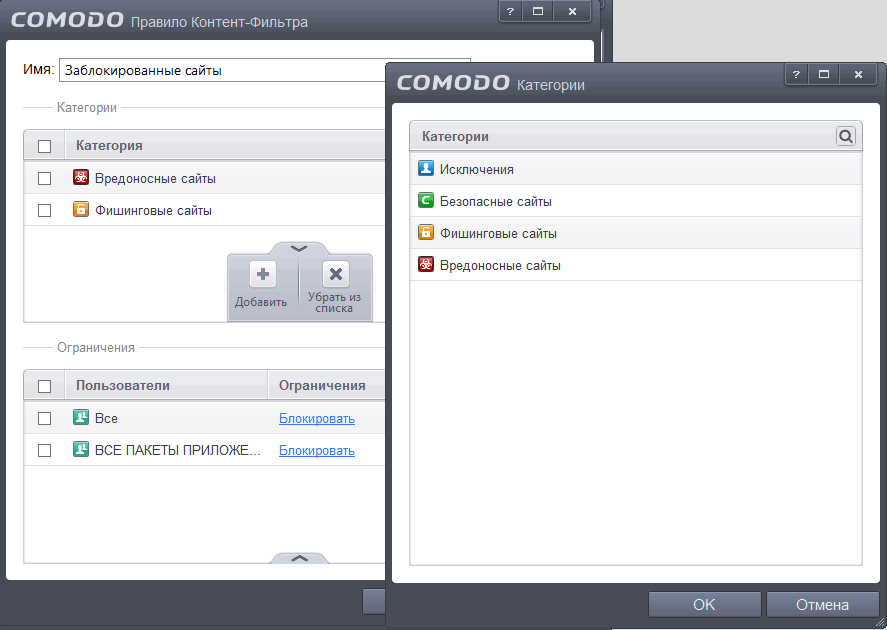Check the Вредоносные сайты category checkbox
Viewport: 887px width, 630px height.
(x=43, y=177)
